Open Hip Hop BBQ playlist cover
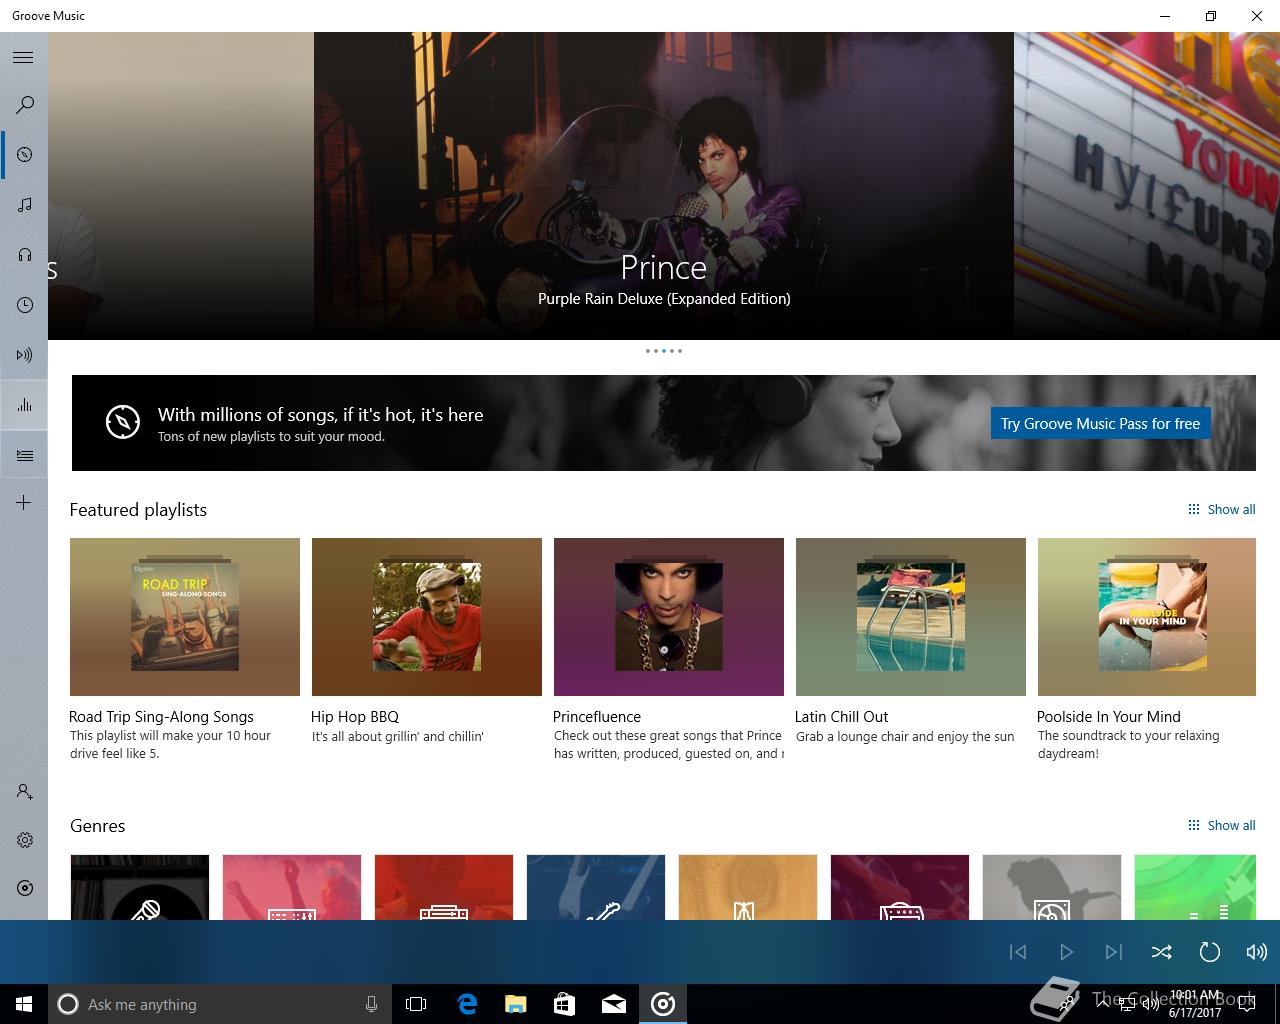 pos(427,617)
